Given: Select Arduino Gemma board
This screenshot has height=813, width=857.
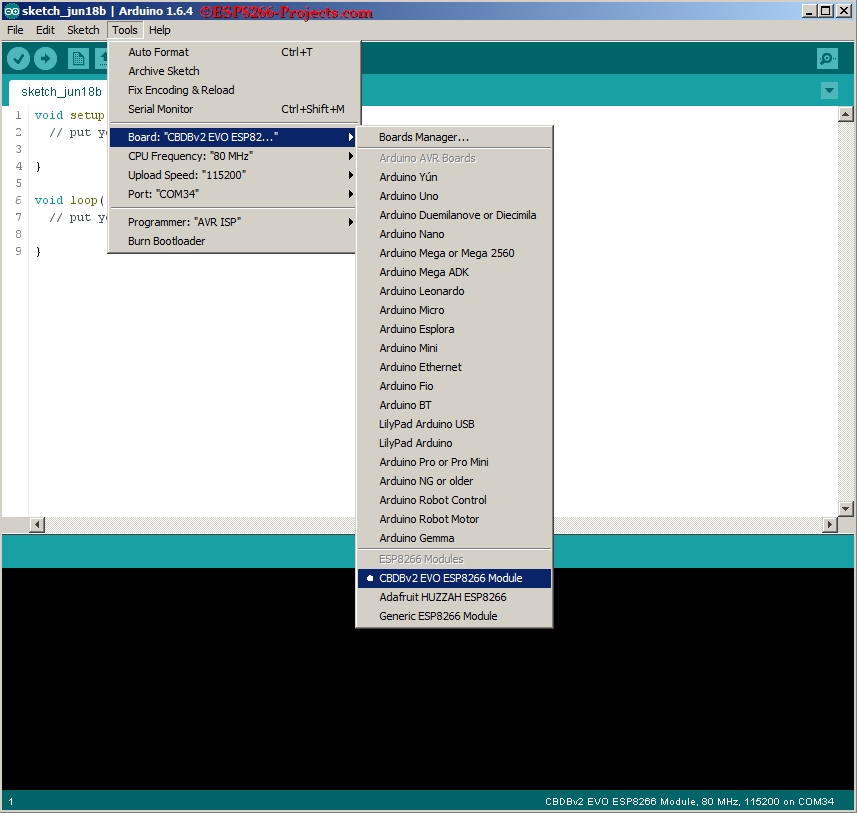Looking at the screenshot, I should (454, 539).
